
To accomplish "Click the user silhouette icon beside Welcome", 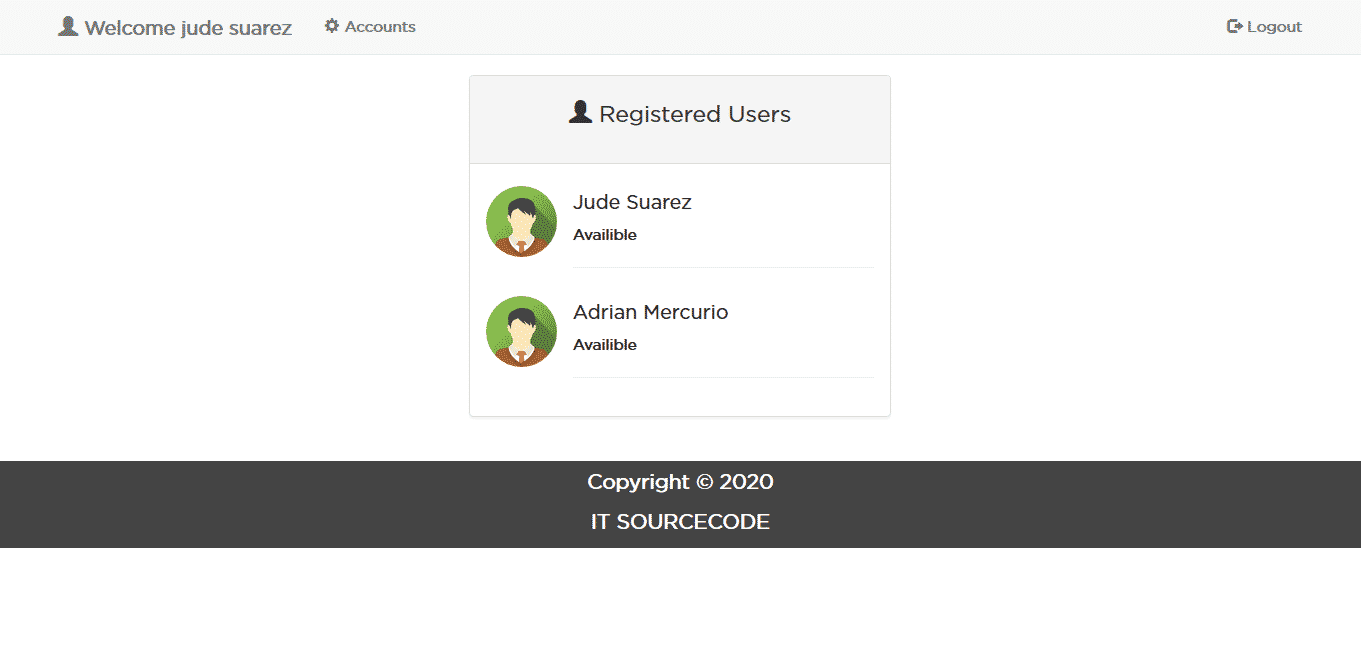I will [67, 26].
